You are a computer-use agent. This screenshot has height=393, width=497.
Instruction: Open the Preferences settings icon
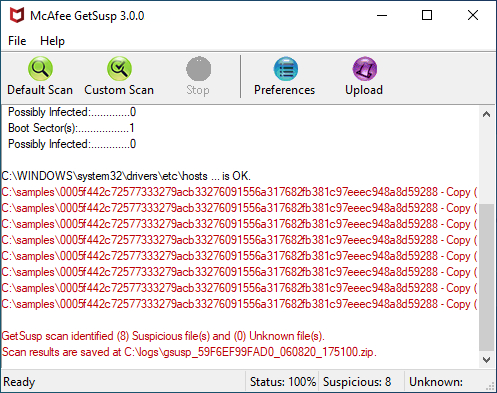285,69
